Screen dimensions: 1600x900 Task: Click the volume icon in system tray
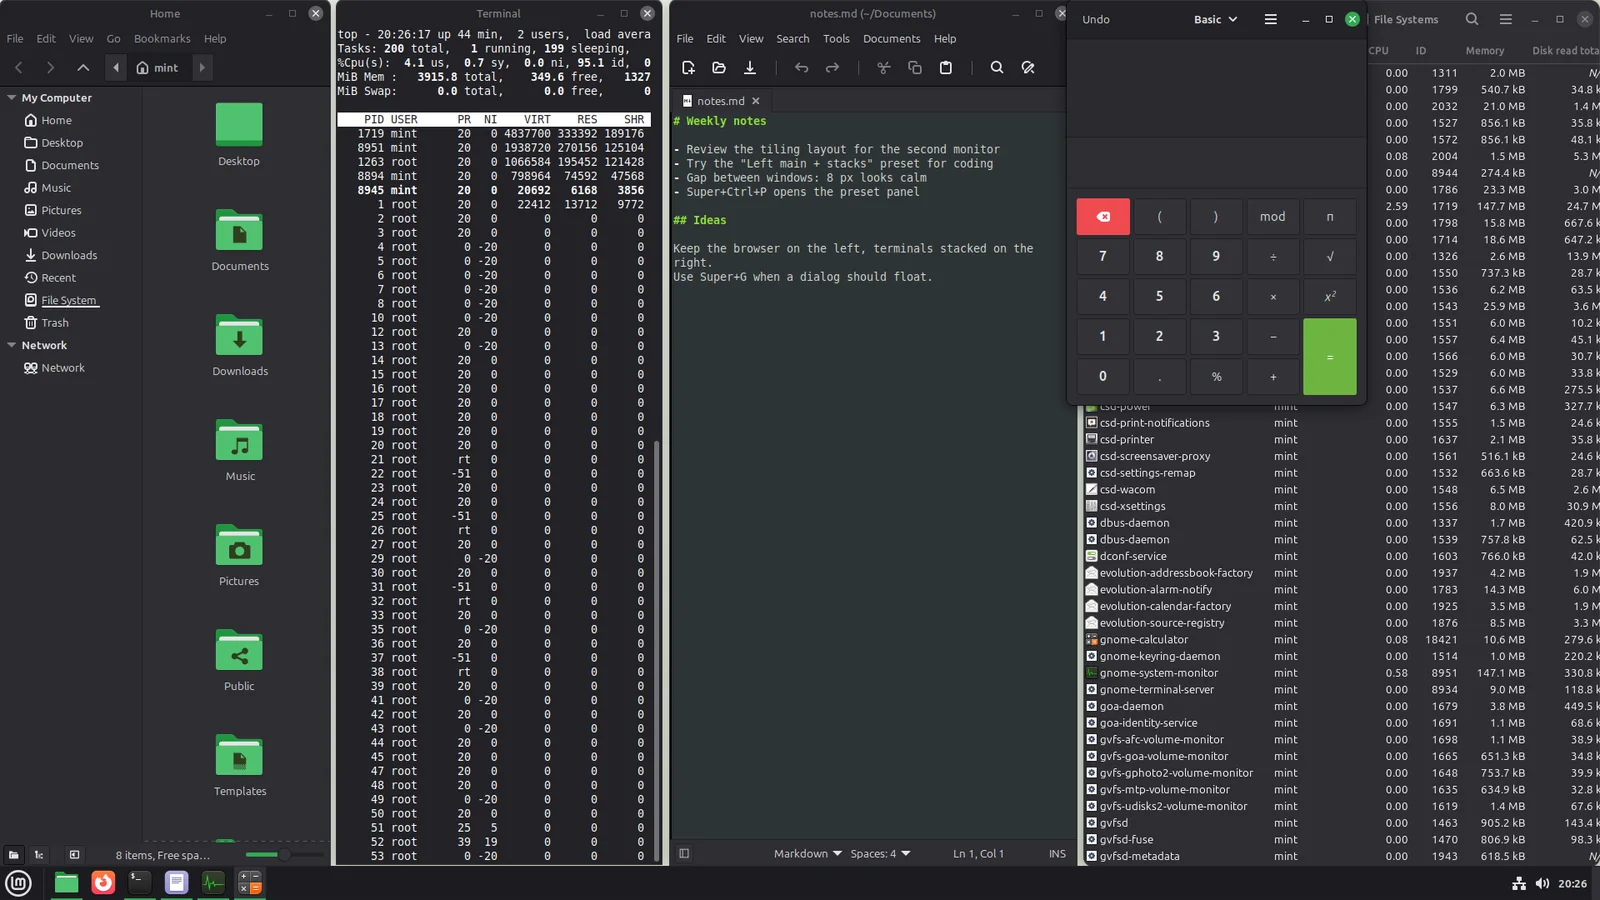click(x=1542, y=884)
